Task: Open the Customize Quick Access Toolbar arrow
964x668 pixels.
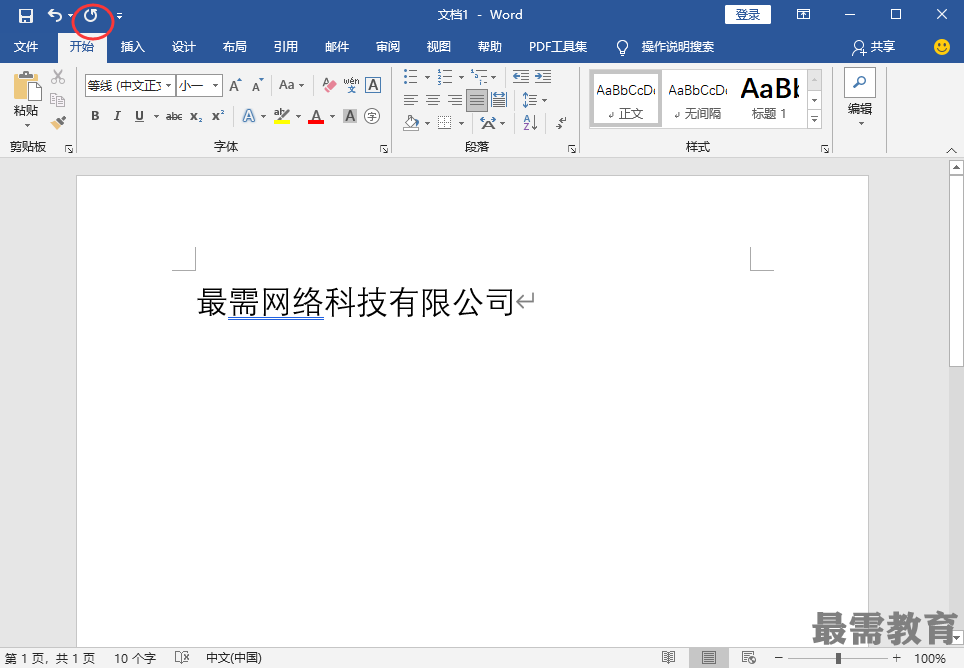Action: click(119, 16)
